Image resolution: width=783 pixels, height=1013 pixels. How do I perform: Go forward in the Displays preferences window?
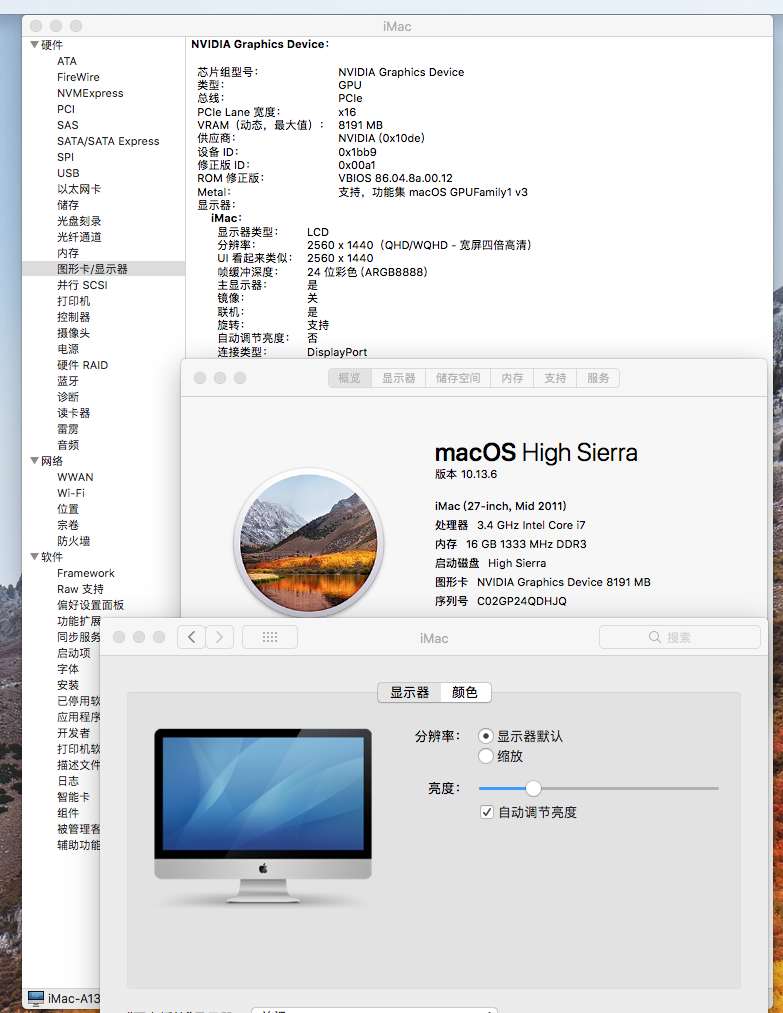[x=220, y=637]
